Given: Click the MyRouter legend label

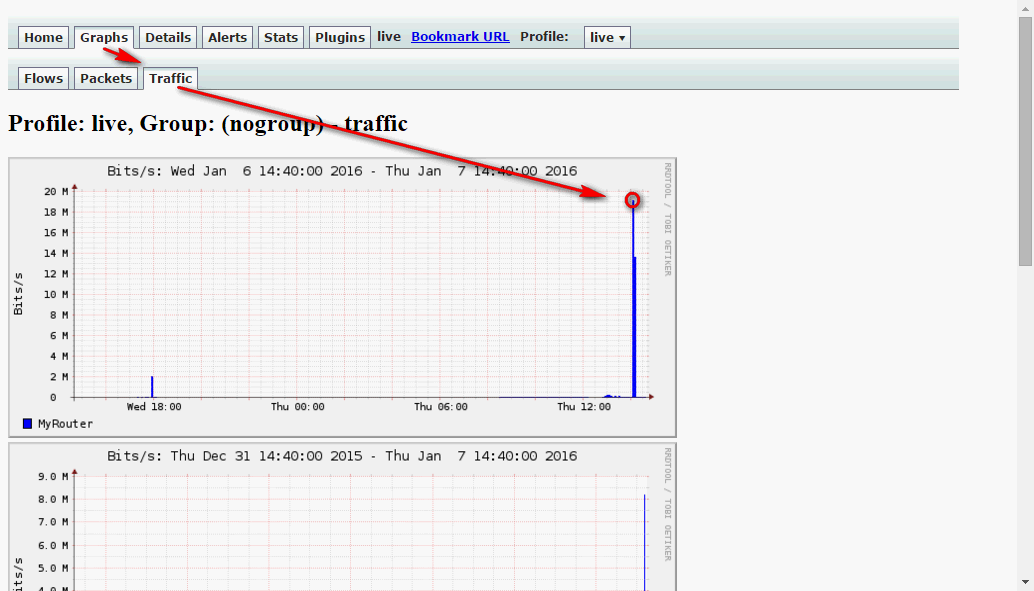Looking at the screenshot, I should (65, 423).
